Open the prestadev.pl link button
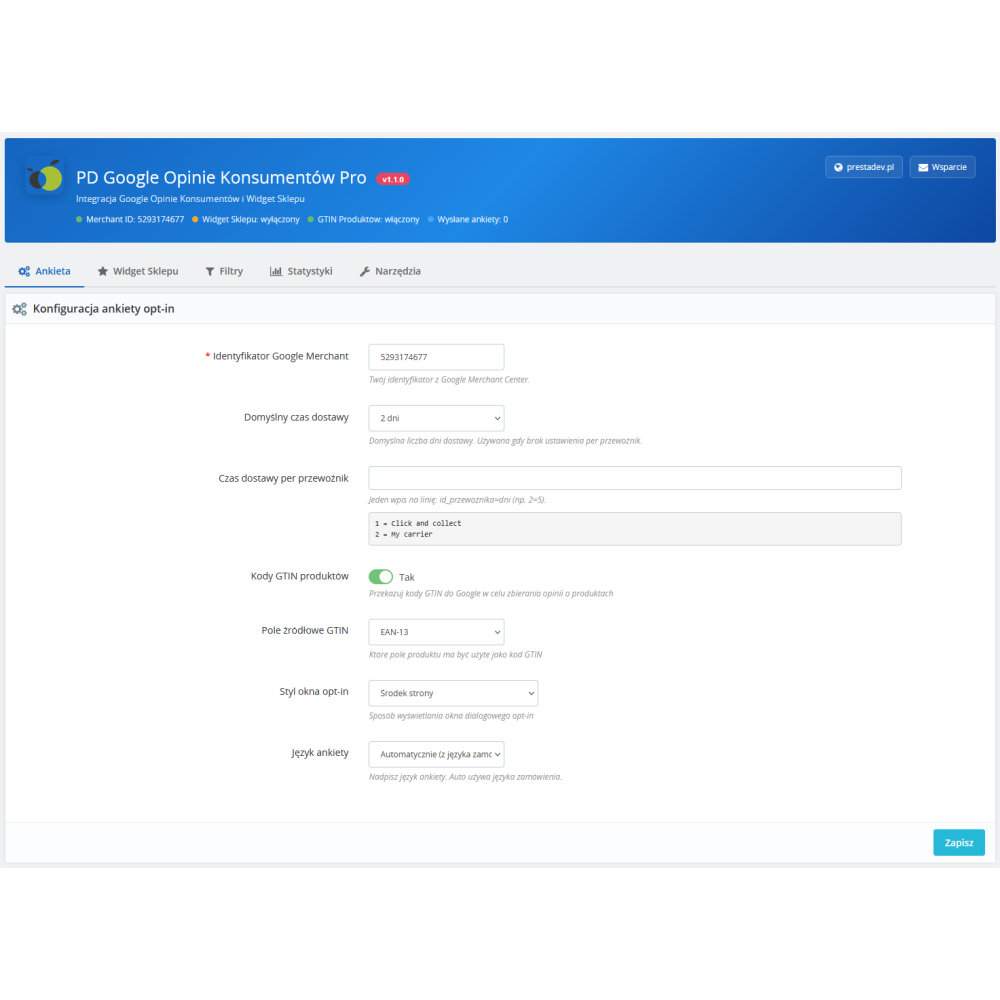Screen dimensions: 1000x1000 (864, 167)
